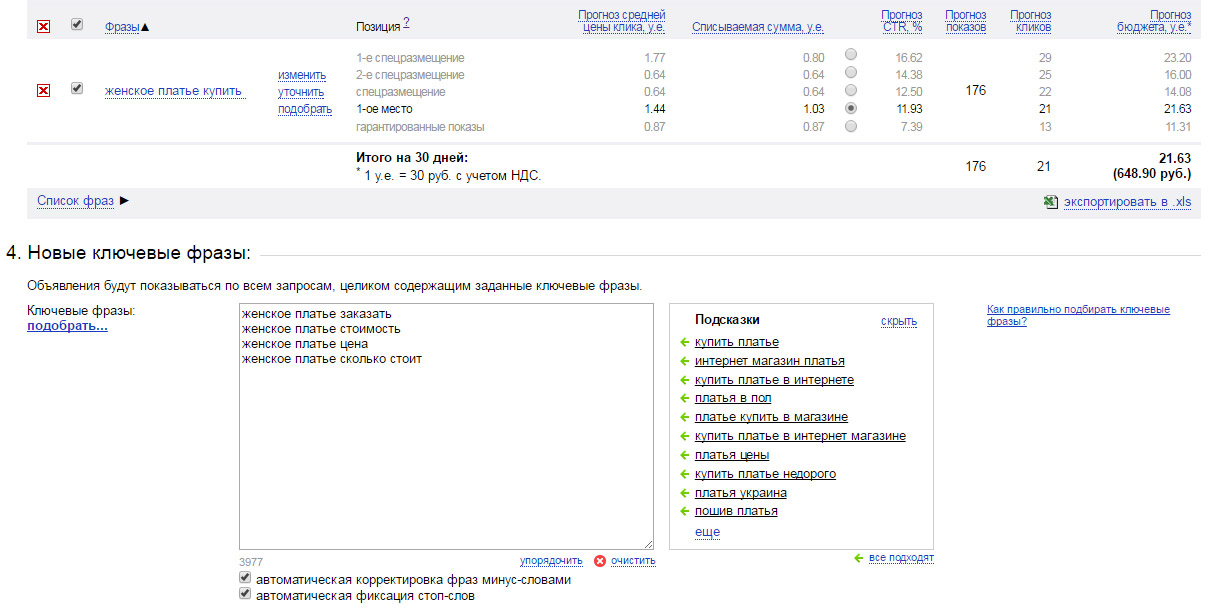Delete the 'женское платье купить' phrase row
This screenshot has width=1221, height=616.
pos(43,91)
